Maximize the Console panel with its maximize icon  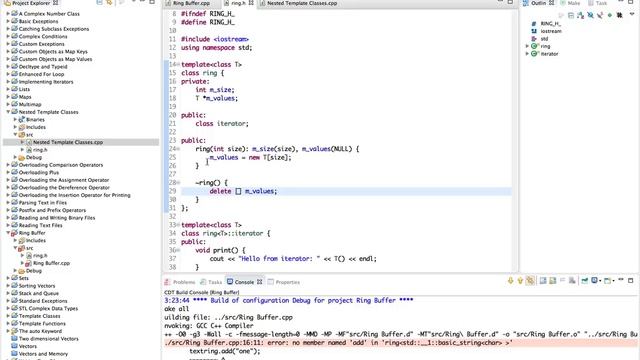(630, 280)
